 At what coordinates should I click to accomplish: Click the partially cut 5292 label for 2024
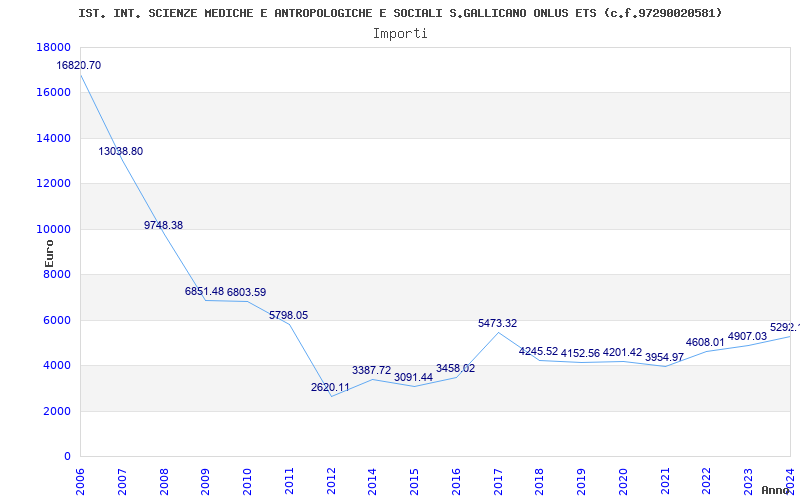pos(785,327)
